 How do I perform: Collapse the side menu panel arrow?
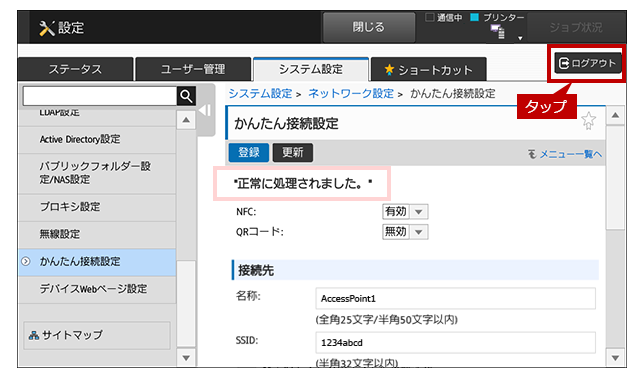(205, 110)
